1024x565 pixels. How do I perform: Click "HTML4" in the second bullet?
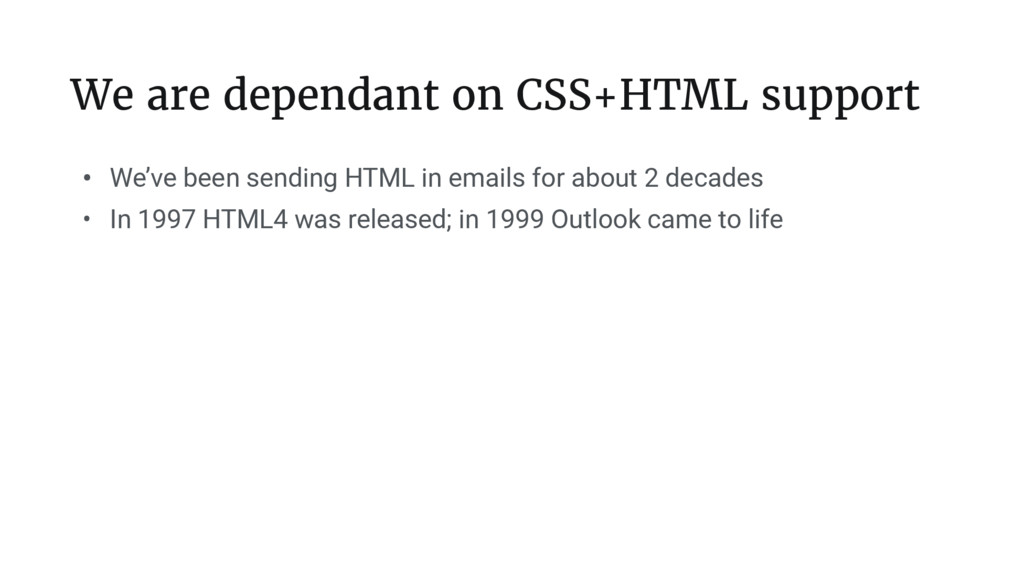(x=245, y=219)
